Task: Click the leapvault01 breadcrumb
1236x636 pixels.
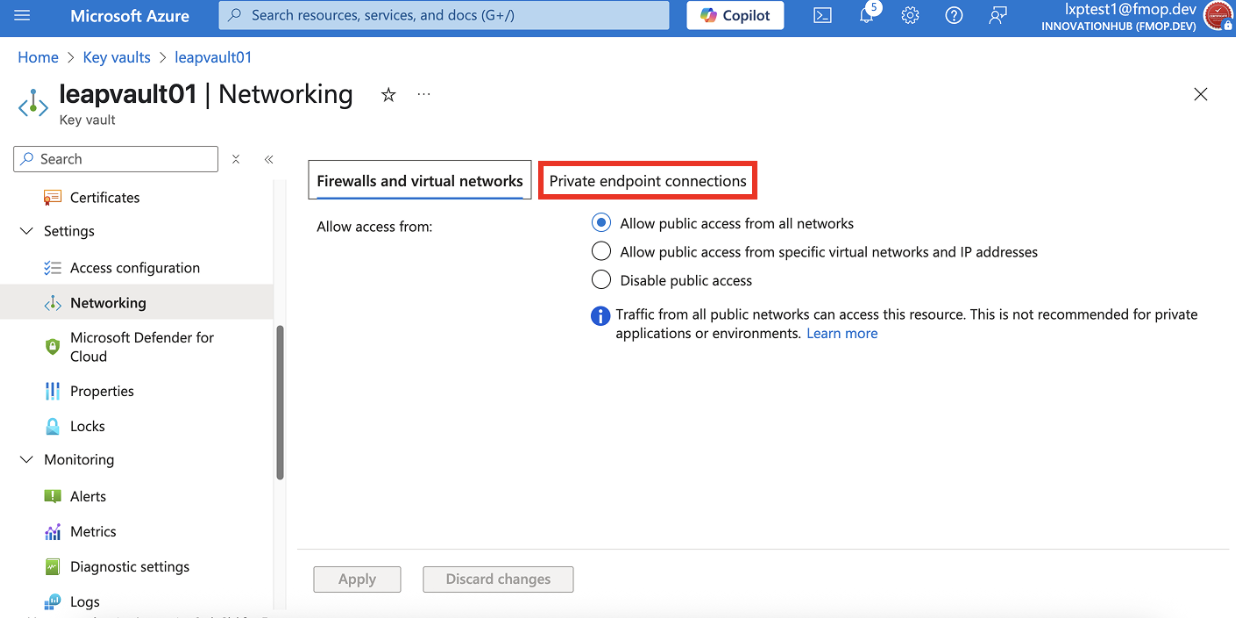Action: click(213, 57)
